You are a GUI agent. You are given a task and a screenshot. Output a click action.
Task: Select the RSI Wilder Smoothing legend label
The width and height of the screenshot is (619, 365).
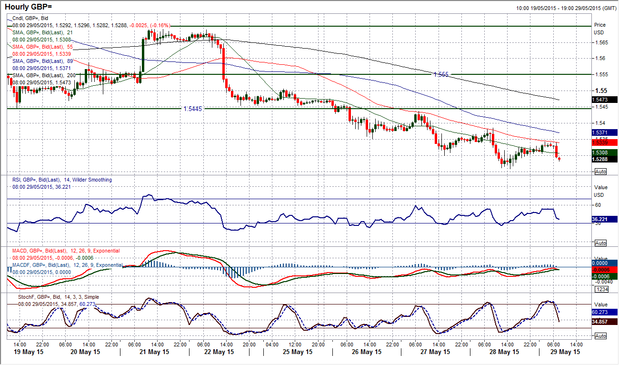tap(62, 180)
